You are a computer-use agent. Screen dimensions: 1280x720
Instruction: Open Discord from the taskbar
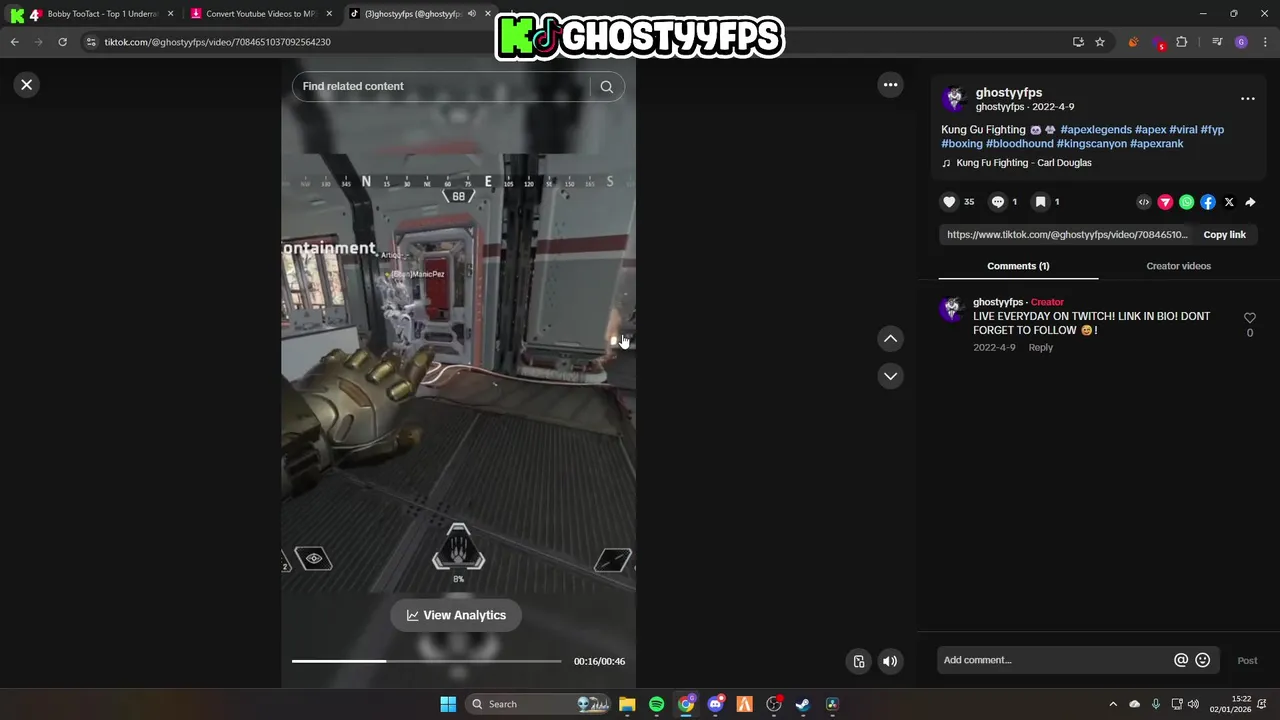(715, 704)
